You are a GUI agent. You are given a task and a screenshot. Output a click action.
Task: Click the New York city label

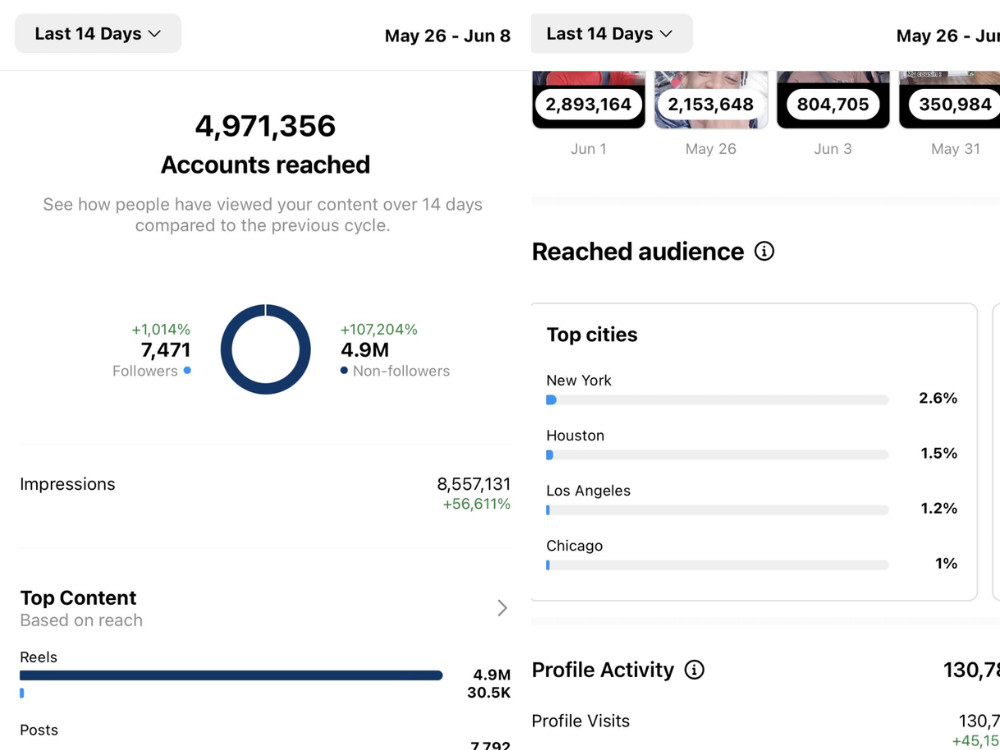pyautogui.click(x=578, y=380)
